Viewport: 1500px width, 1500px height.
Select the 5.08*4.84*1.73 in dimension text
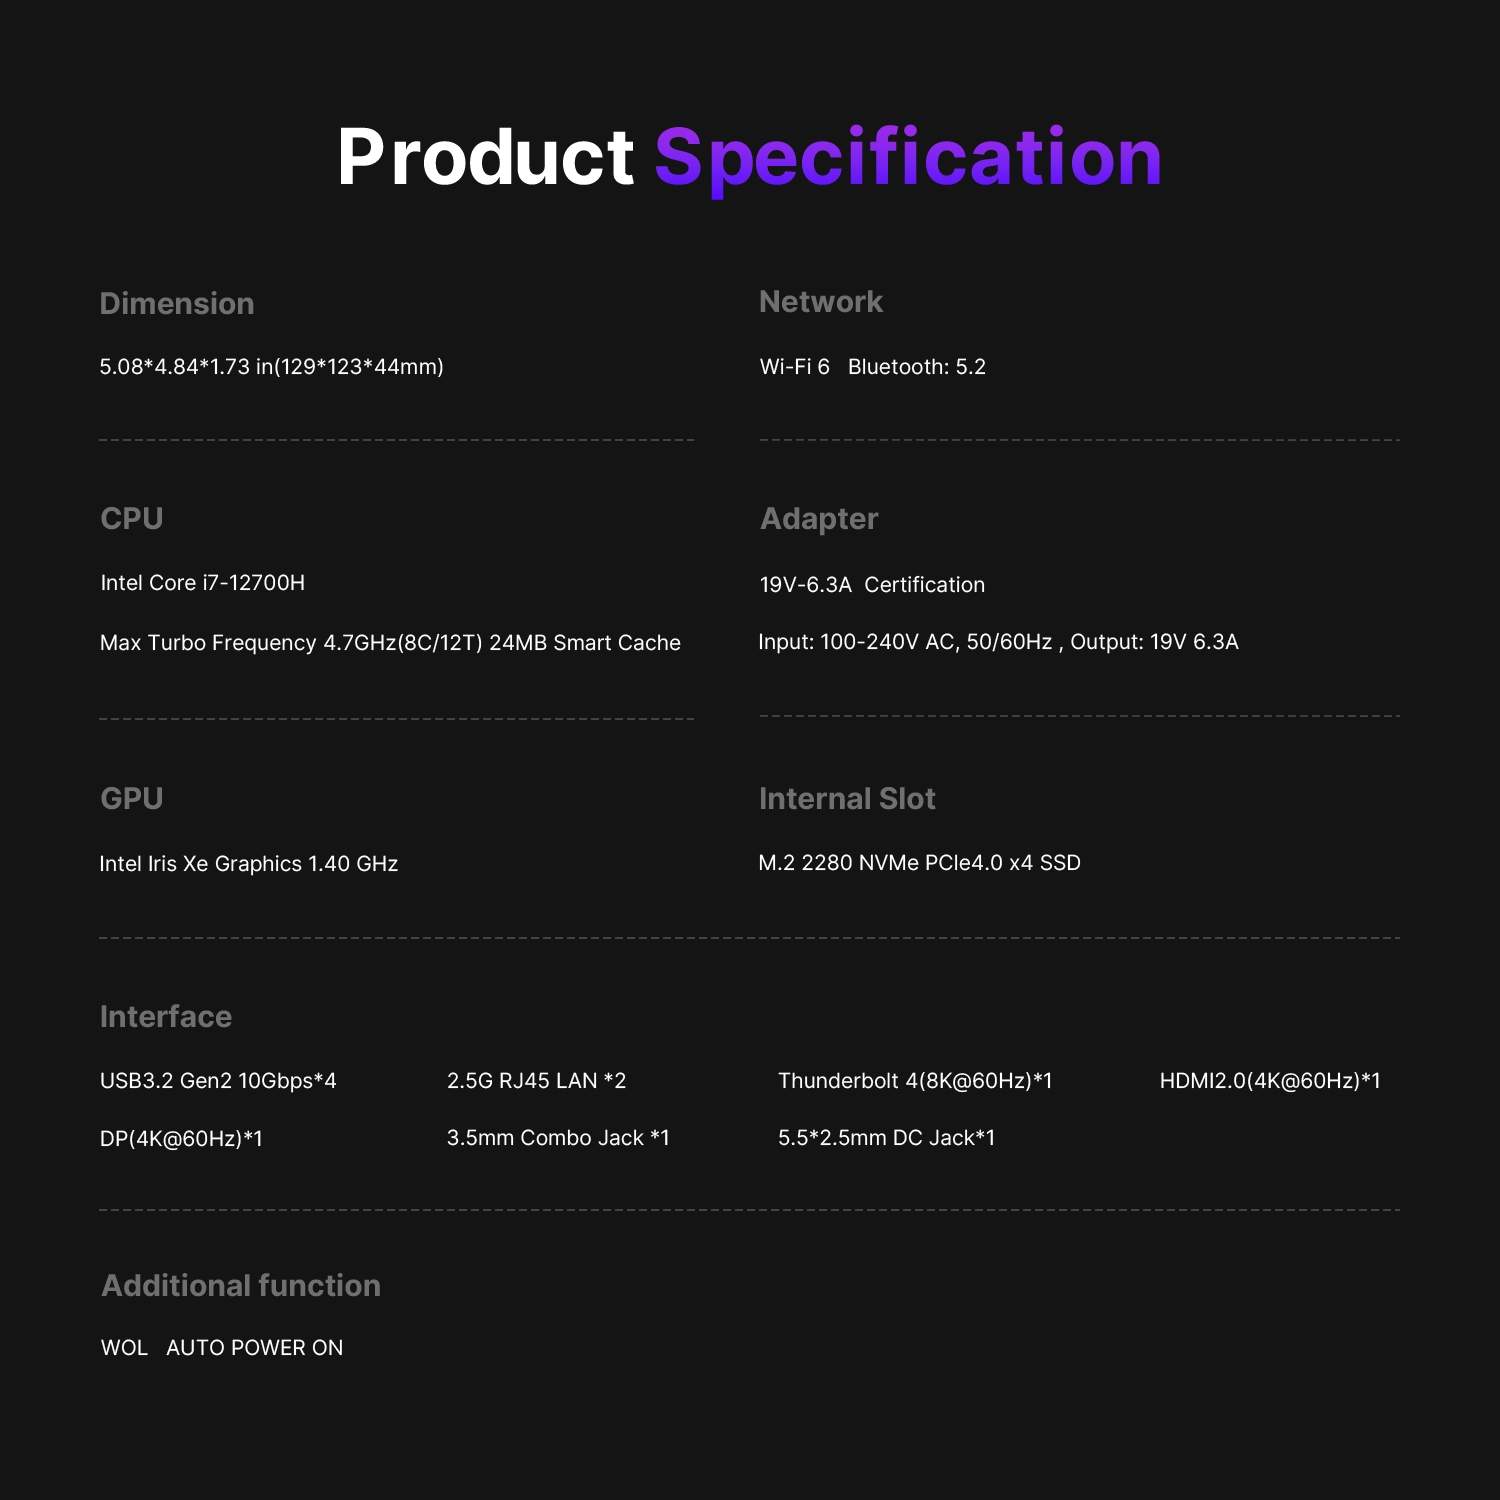coord(271,367)
